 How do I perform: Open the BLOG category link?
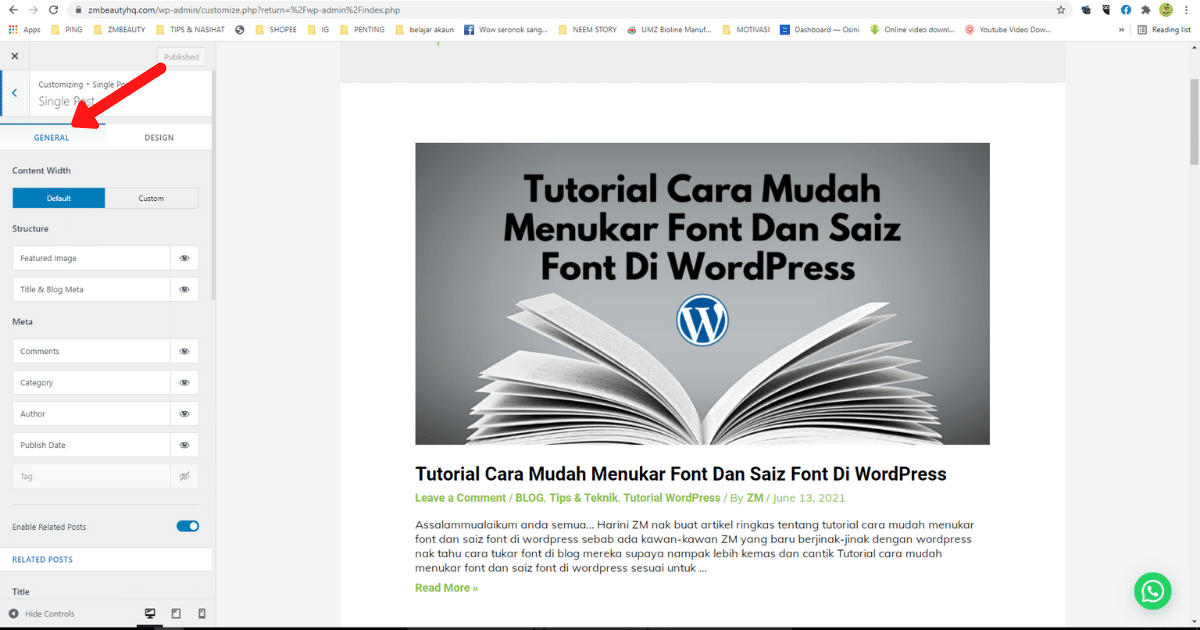(529, 497)
